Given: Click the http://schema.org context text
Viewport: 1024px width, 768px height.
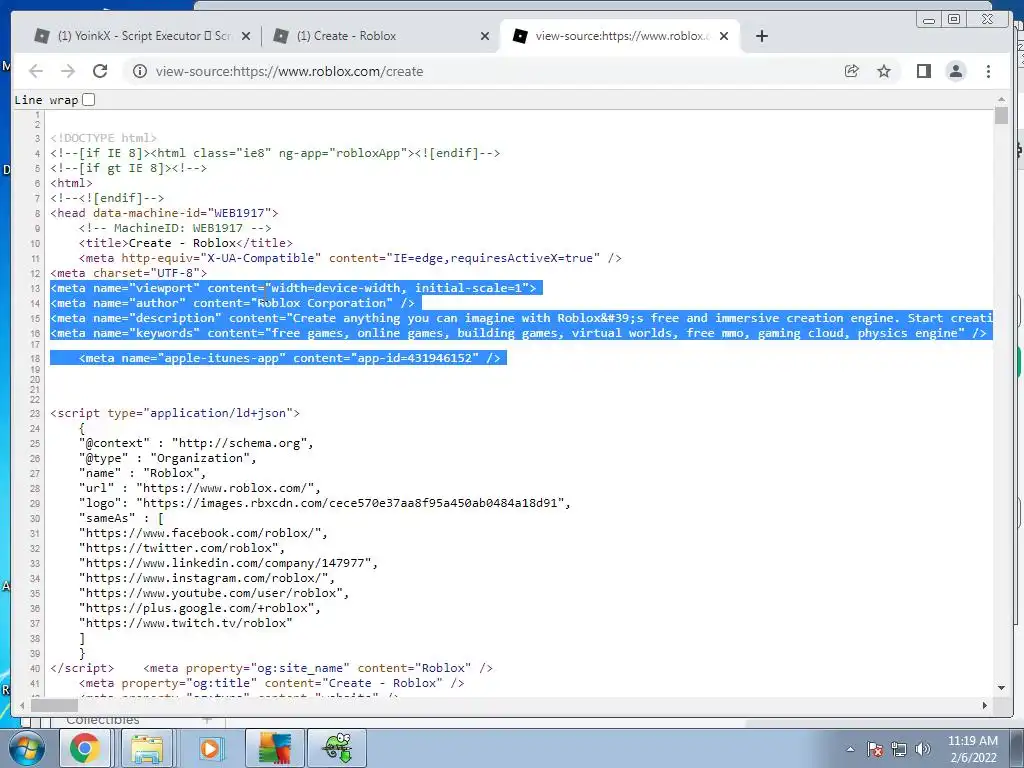Looking at the screenshot, I should pos(239,443).
